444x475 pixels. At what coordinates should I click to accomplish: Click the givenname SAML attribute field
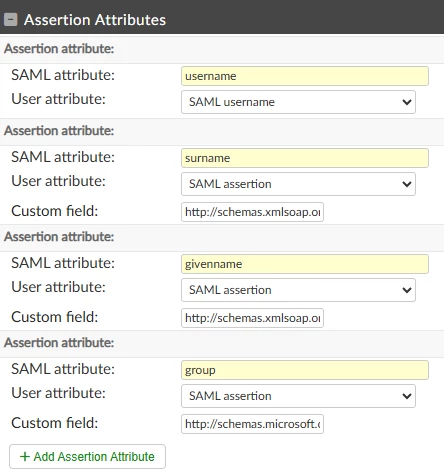[x=305, y=264]
